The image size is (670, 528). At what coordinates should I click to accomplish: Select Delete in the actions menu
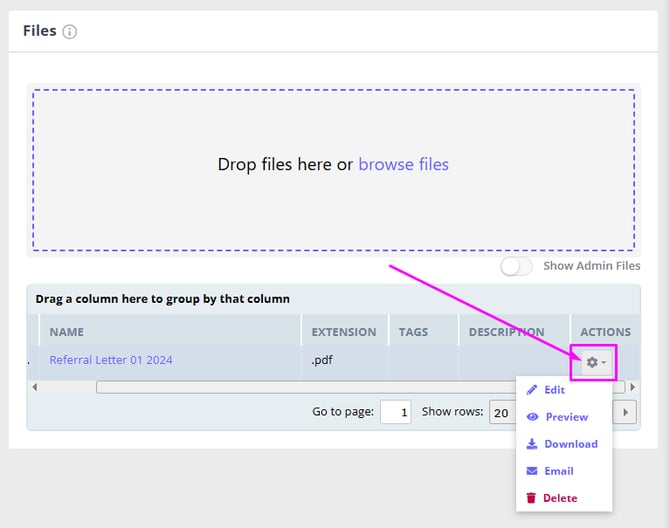560,498
